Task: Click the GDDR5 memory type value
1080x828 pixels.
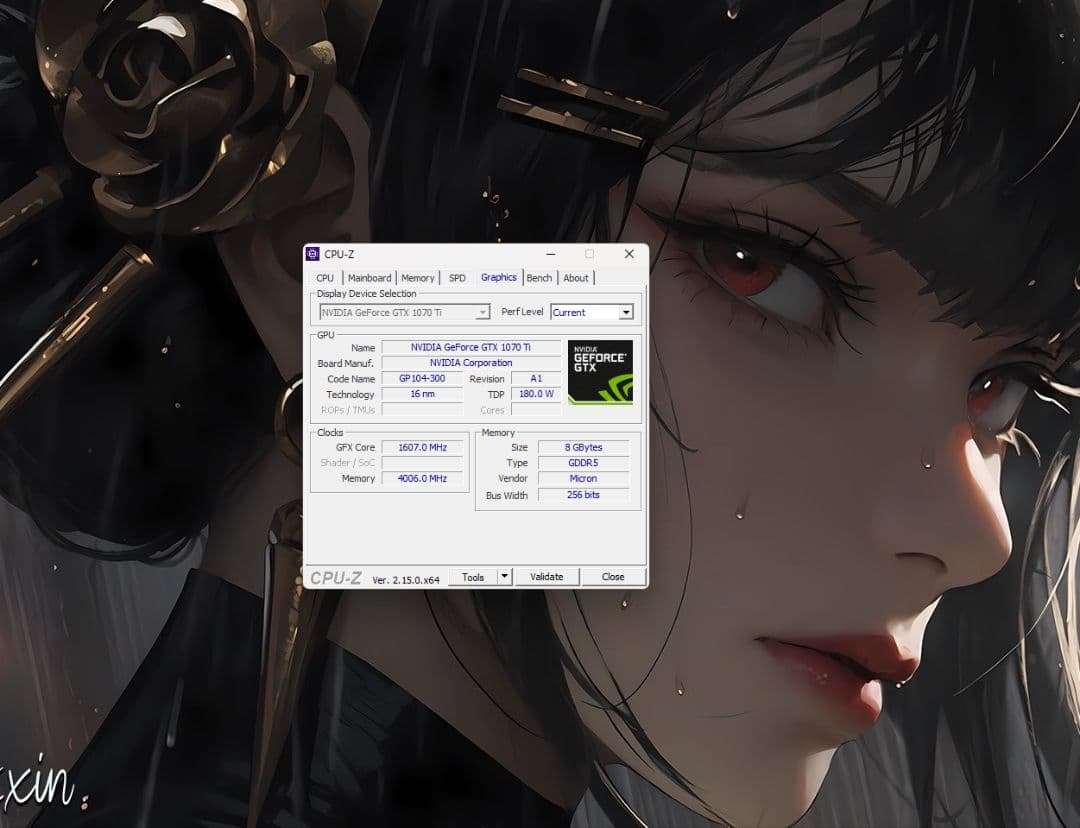Action: 583,463
